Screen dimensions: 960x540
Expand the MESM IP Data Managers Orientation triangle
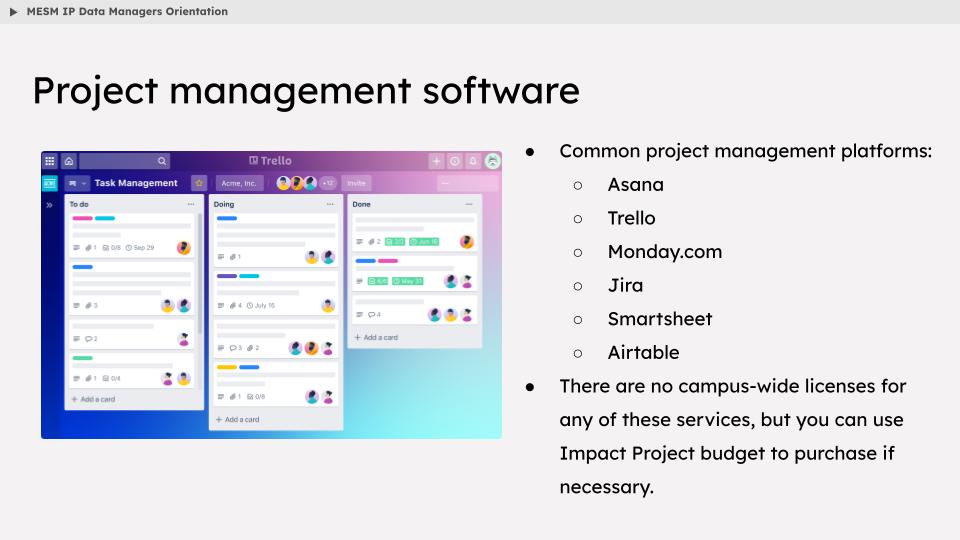[13, 12]
